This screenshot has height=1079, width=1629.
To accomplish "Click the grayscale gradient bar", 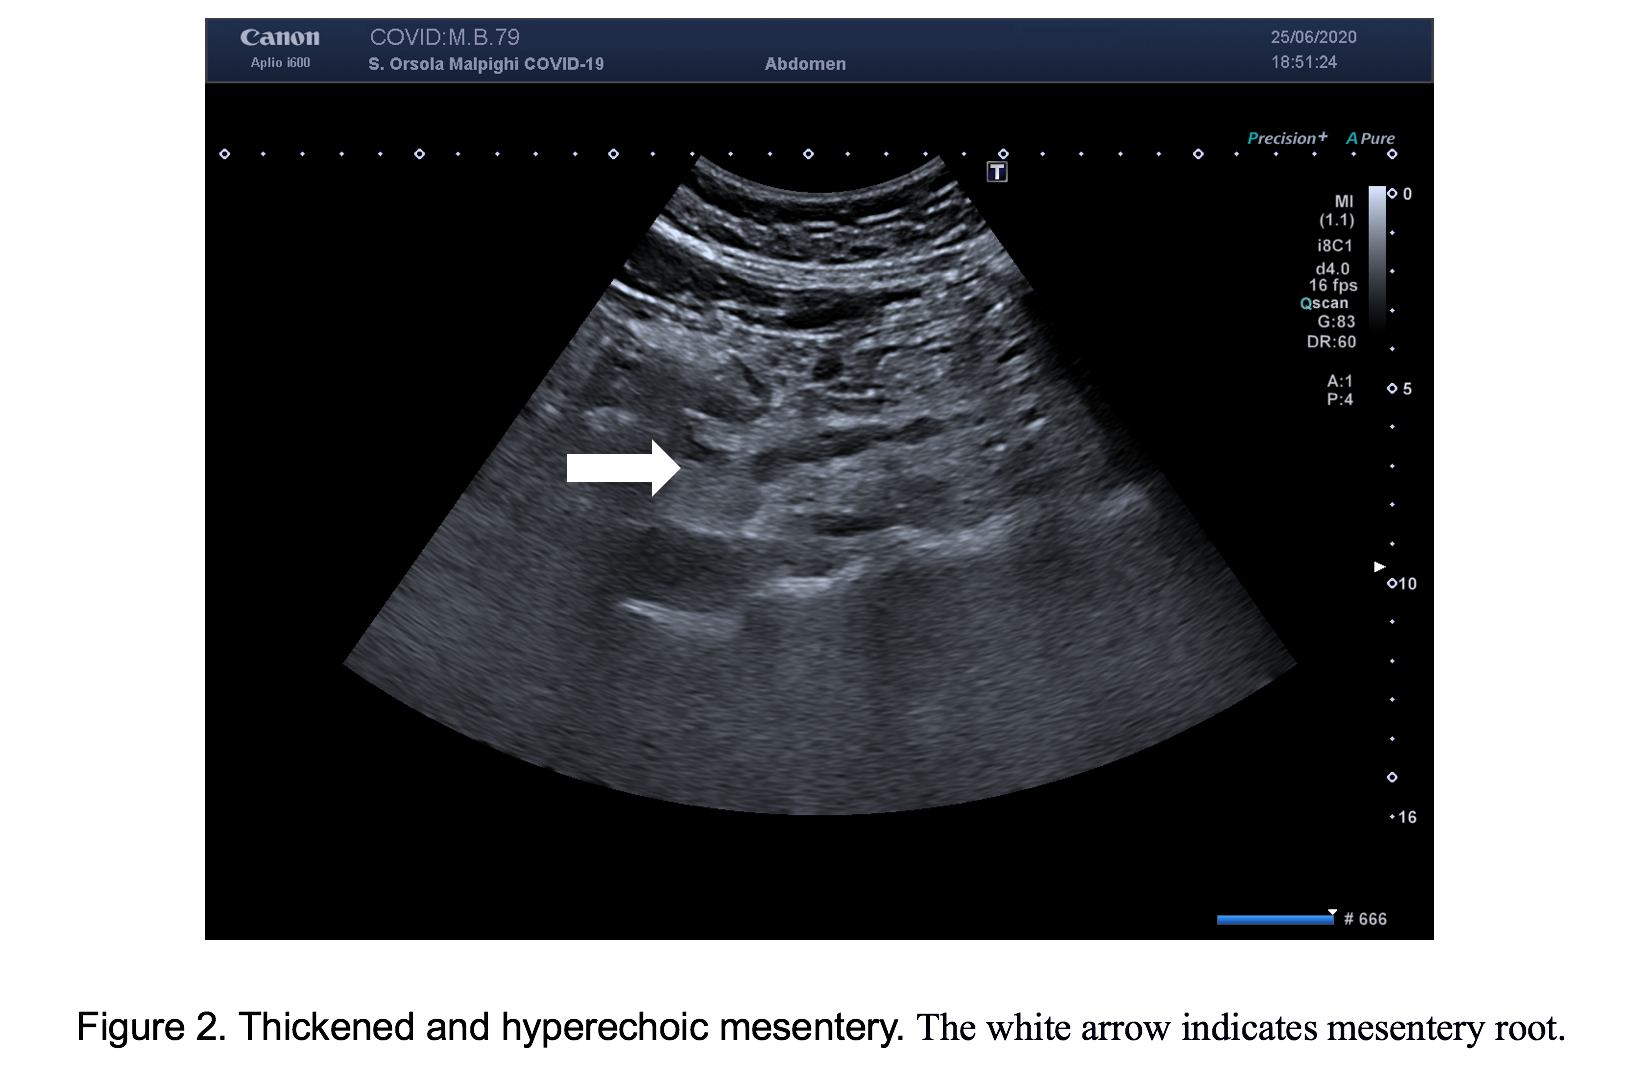I will [1377, 255].
